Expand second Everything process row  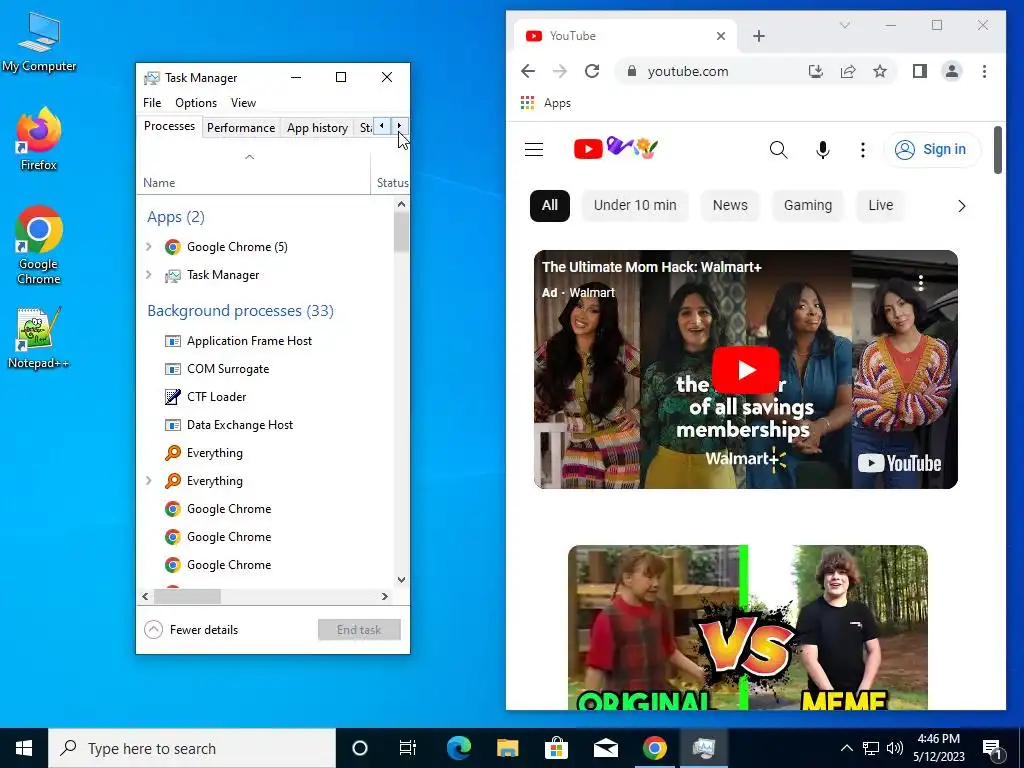[149, 481]
